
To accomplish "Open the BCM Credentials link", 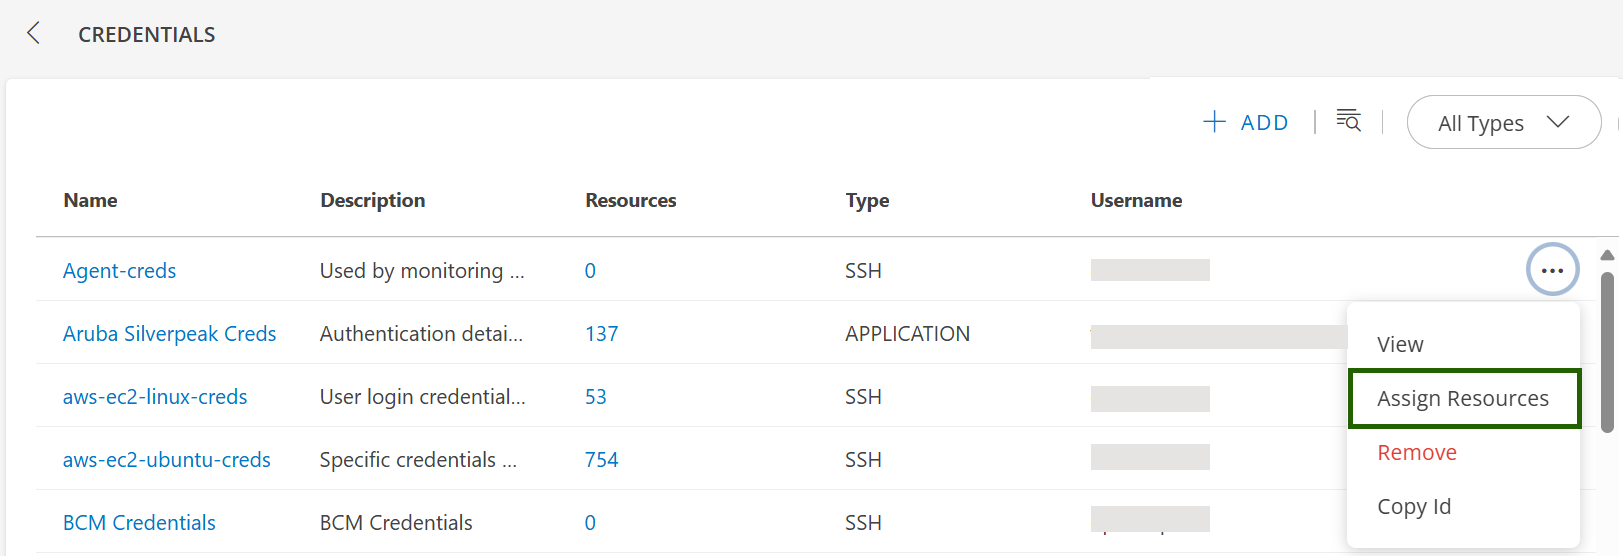I will [x=139, y=523].
